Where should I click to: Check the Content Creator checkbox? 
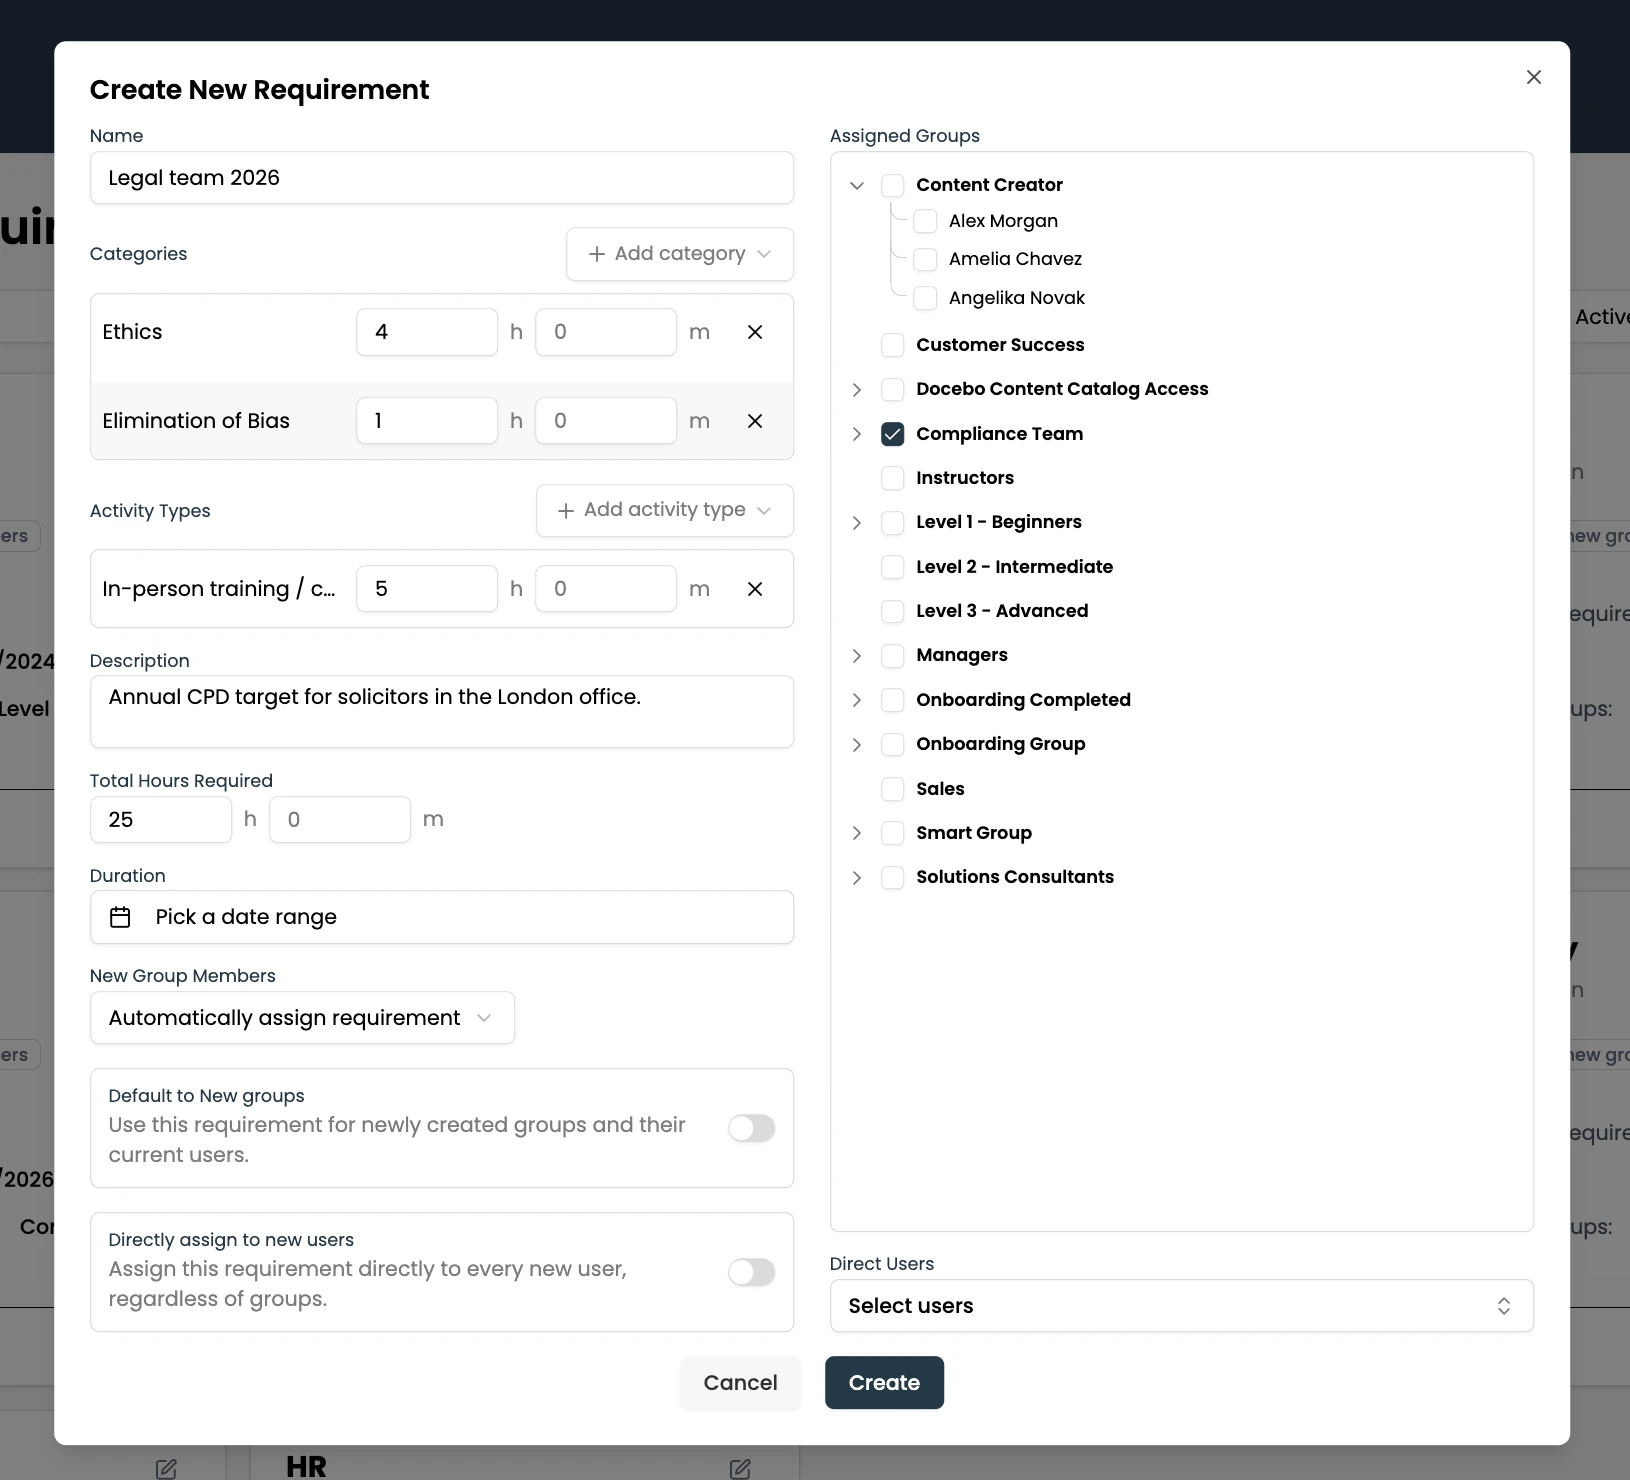pyautogui.click(x=893, y=185)
